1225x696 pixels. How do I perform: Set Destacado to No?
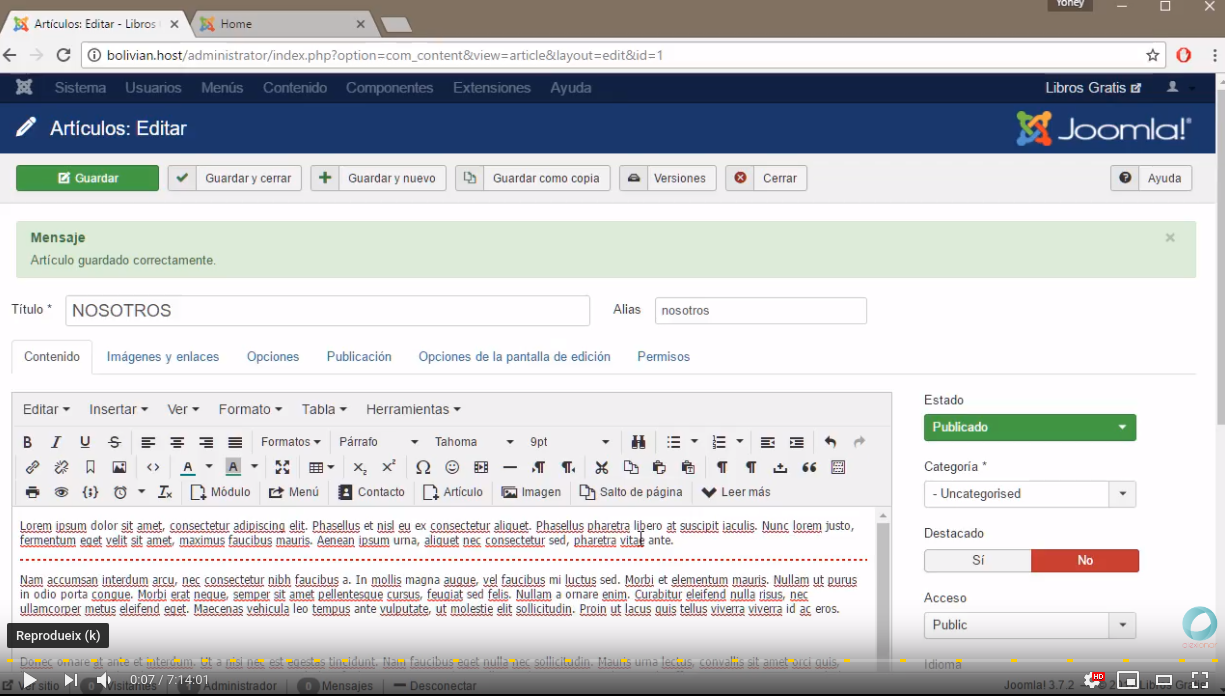click(1085, 561)
